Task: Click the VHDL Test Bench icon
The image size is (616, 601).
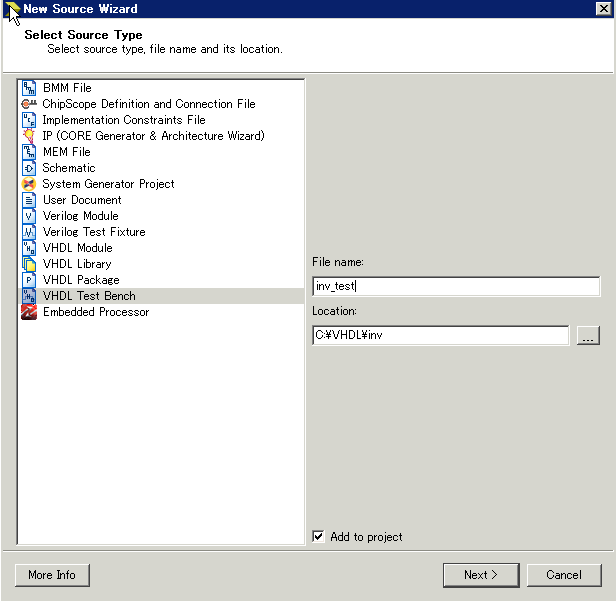Action: coord(29,296)
